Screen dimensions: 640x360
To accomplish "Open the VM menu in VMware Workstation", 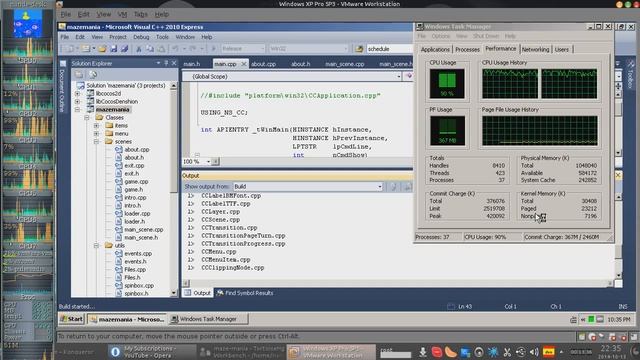I will coord(122,14).
